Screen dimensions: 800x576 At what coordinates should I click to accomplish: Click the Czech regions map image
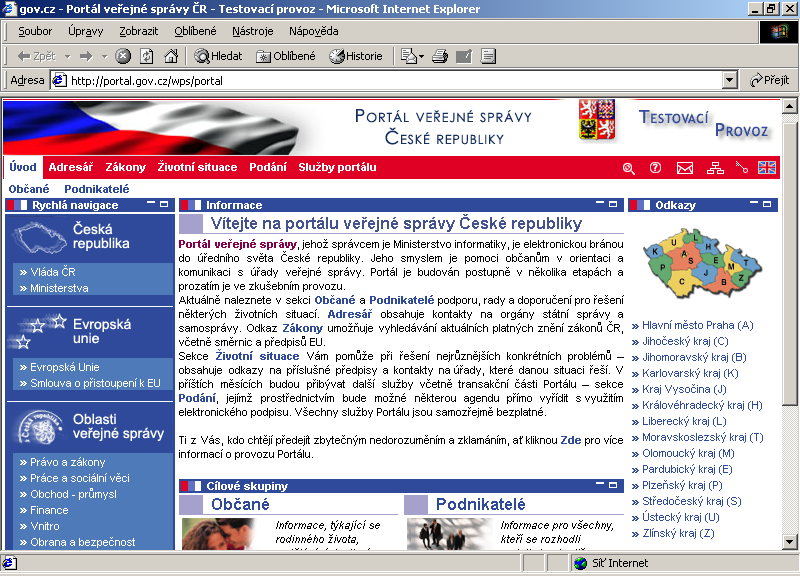pos(703,264)
